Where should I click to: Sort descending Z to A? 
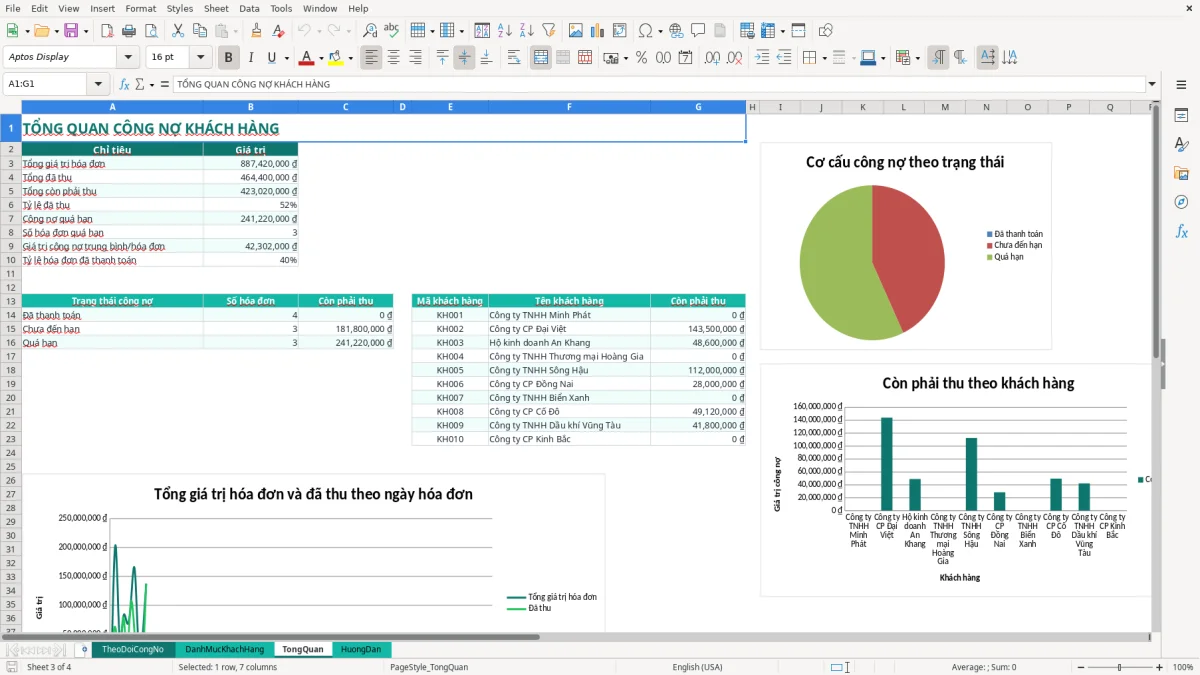pyautogui.click(x=527, y=31)
